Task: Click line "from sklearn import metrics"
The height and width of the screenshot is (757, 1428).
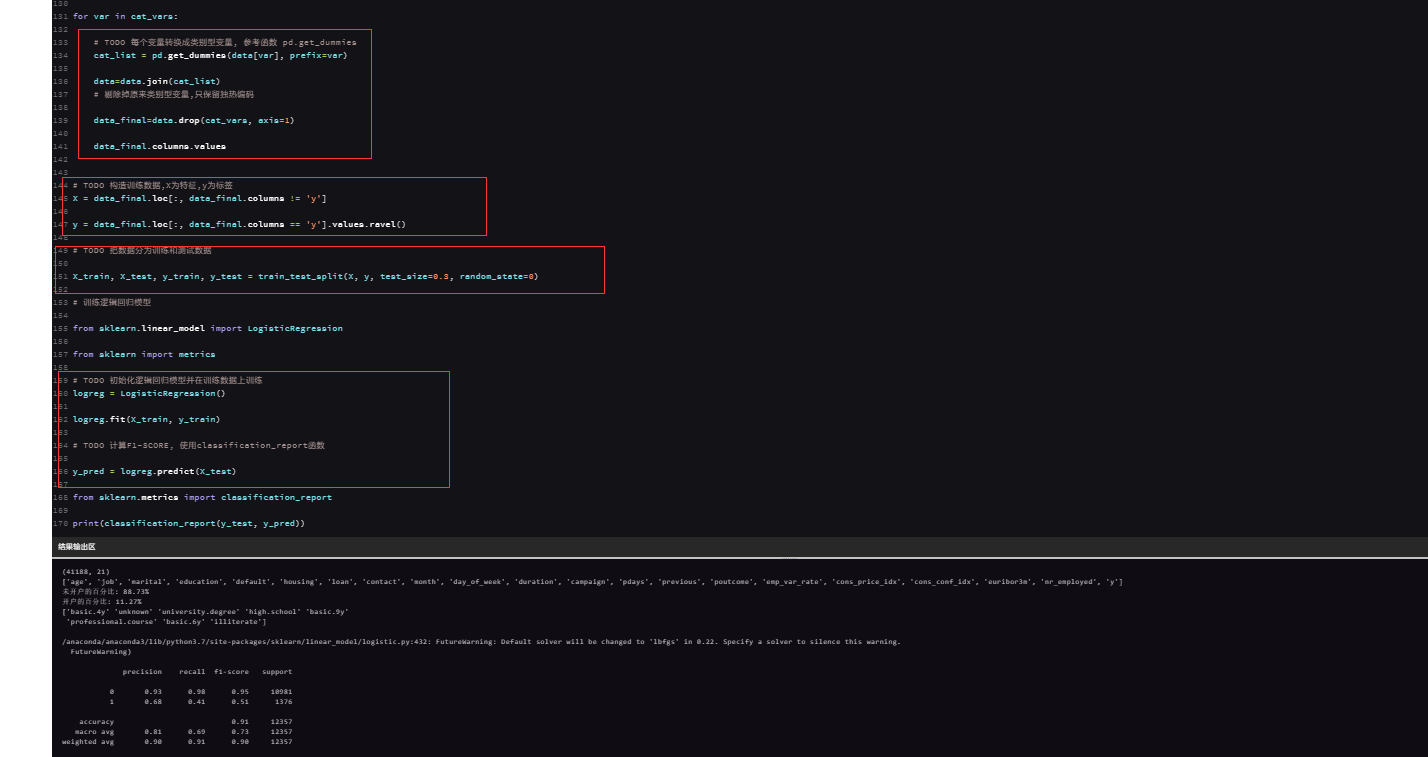Action: (144, 354)
